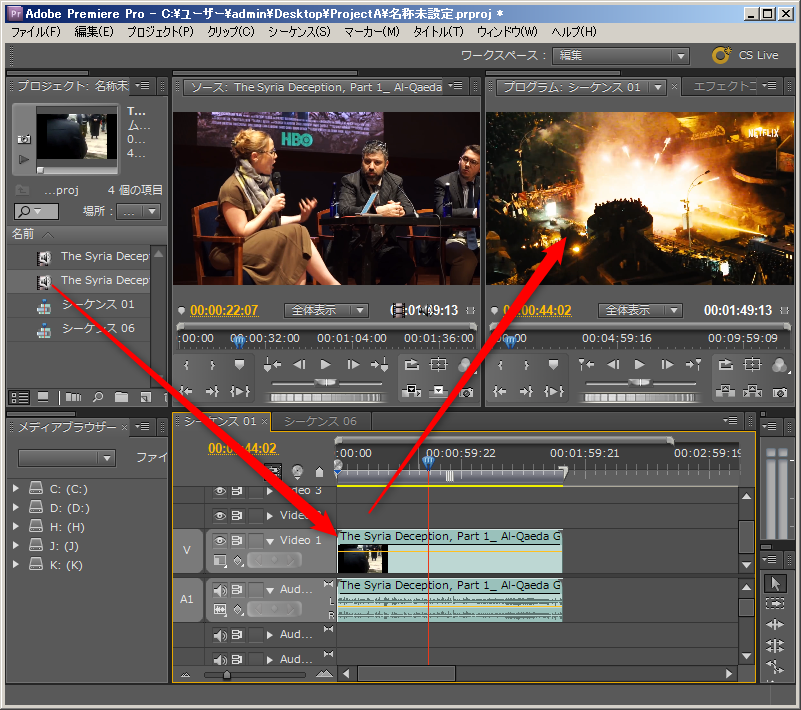Add unnumbered marker in Source monitor
The height and width of the screenshot is (710, 801).
[x=239, y=365]
